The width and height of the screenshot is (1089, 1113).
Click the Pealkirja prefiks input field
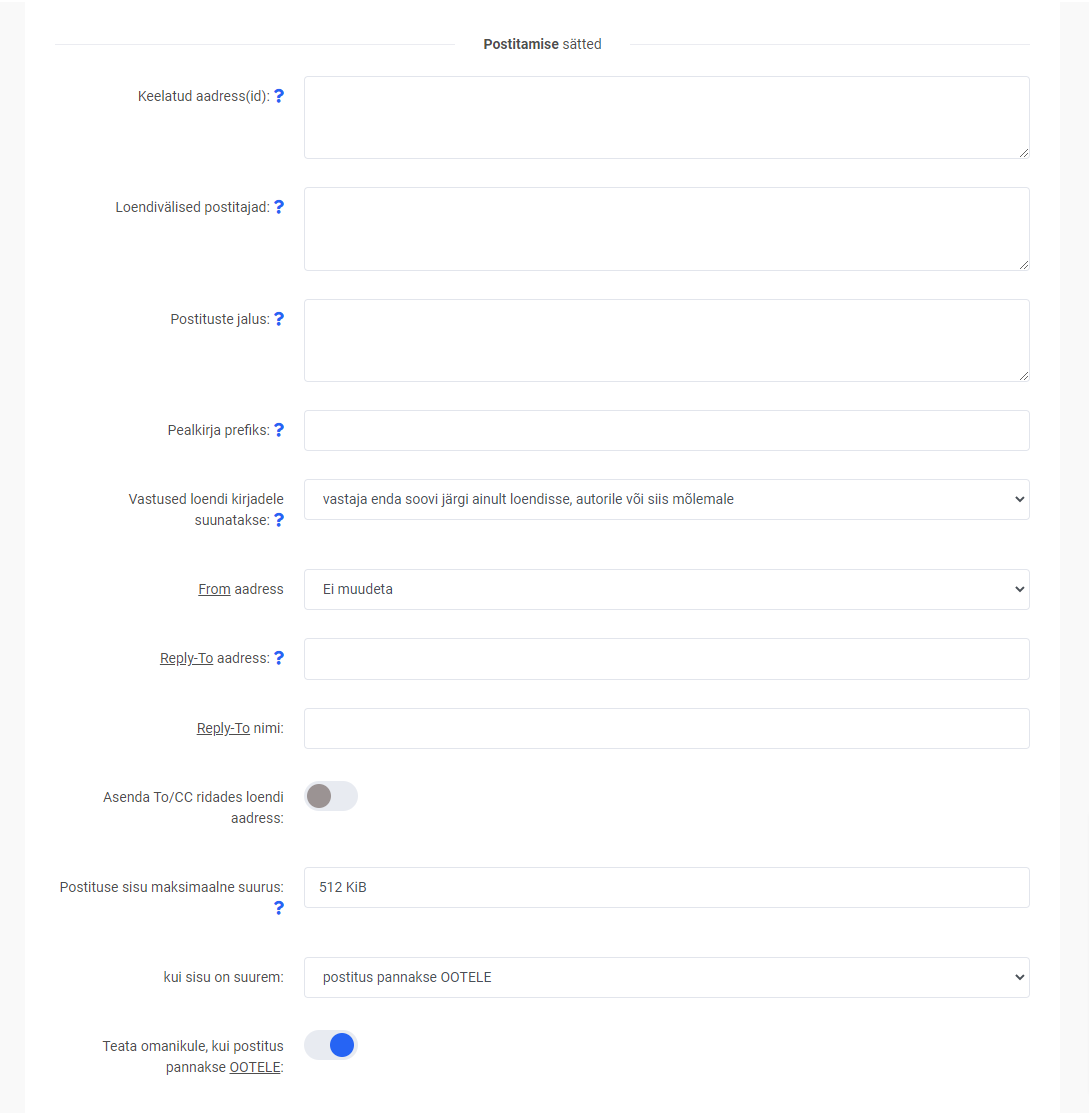(x=666, y=430)
